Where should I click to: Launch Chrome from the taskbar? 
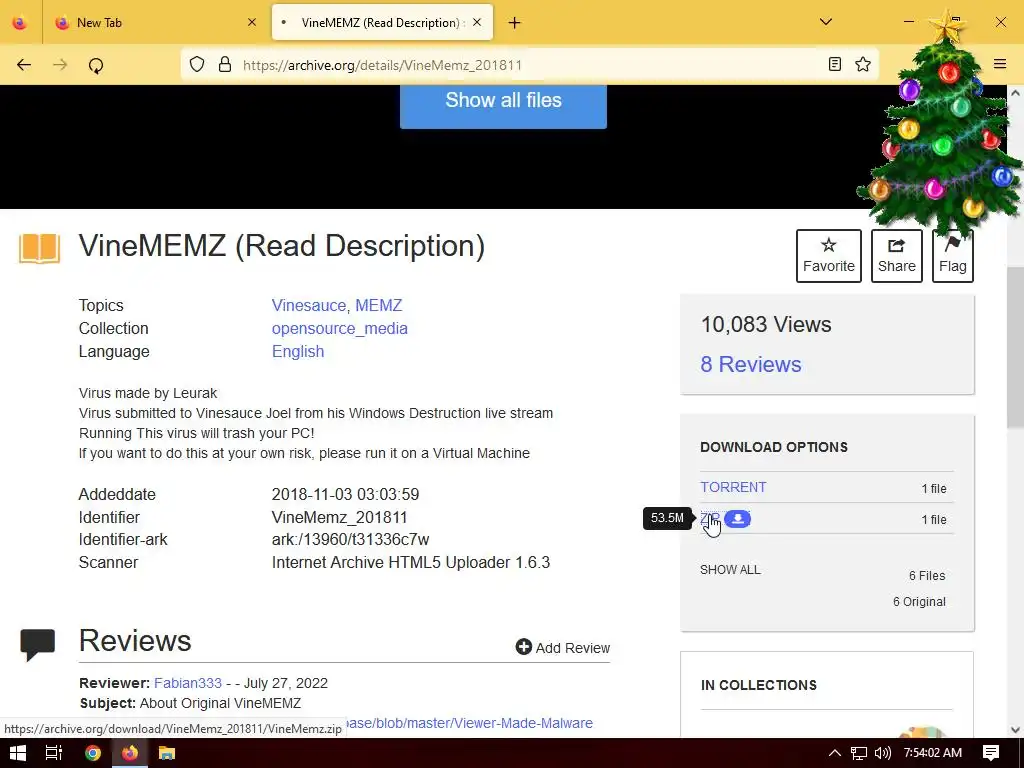click(93, 753)
